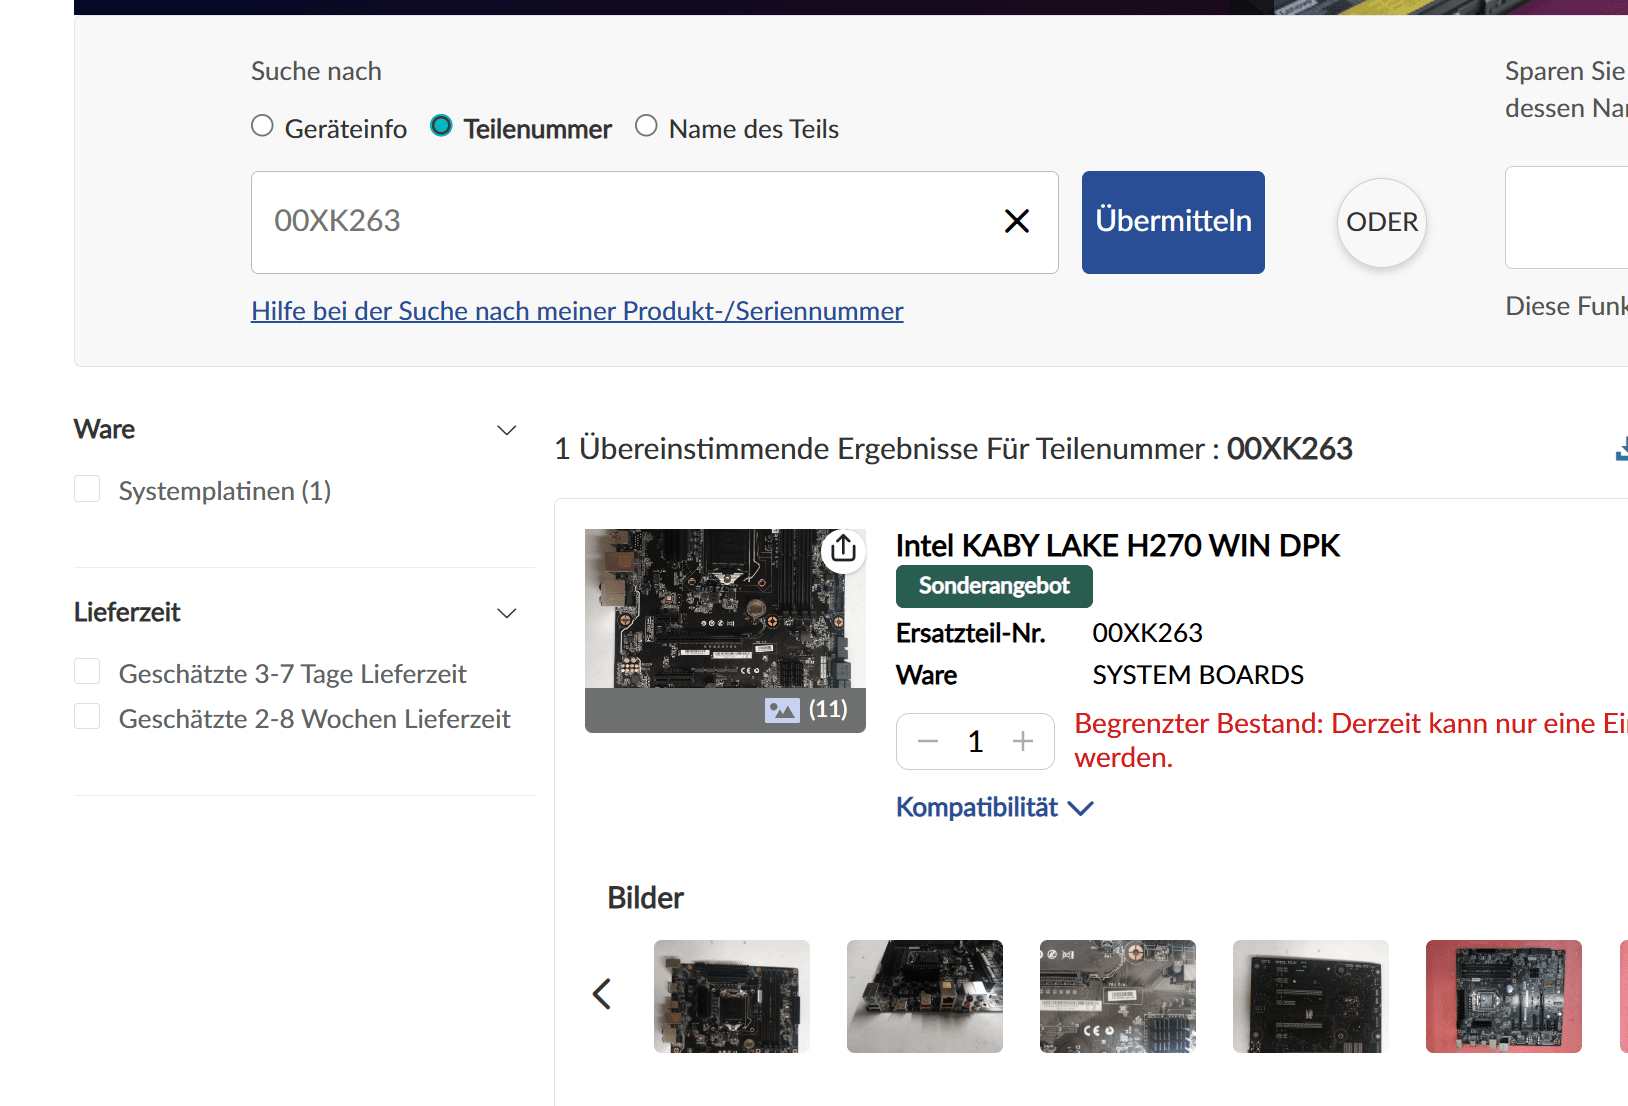This screenshot has width=1628, height=1106.
Task: Open Intel KABY LAKE H270 WIN DPK title
Action: pyautogui.click(x=1117, y=546)
